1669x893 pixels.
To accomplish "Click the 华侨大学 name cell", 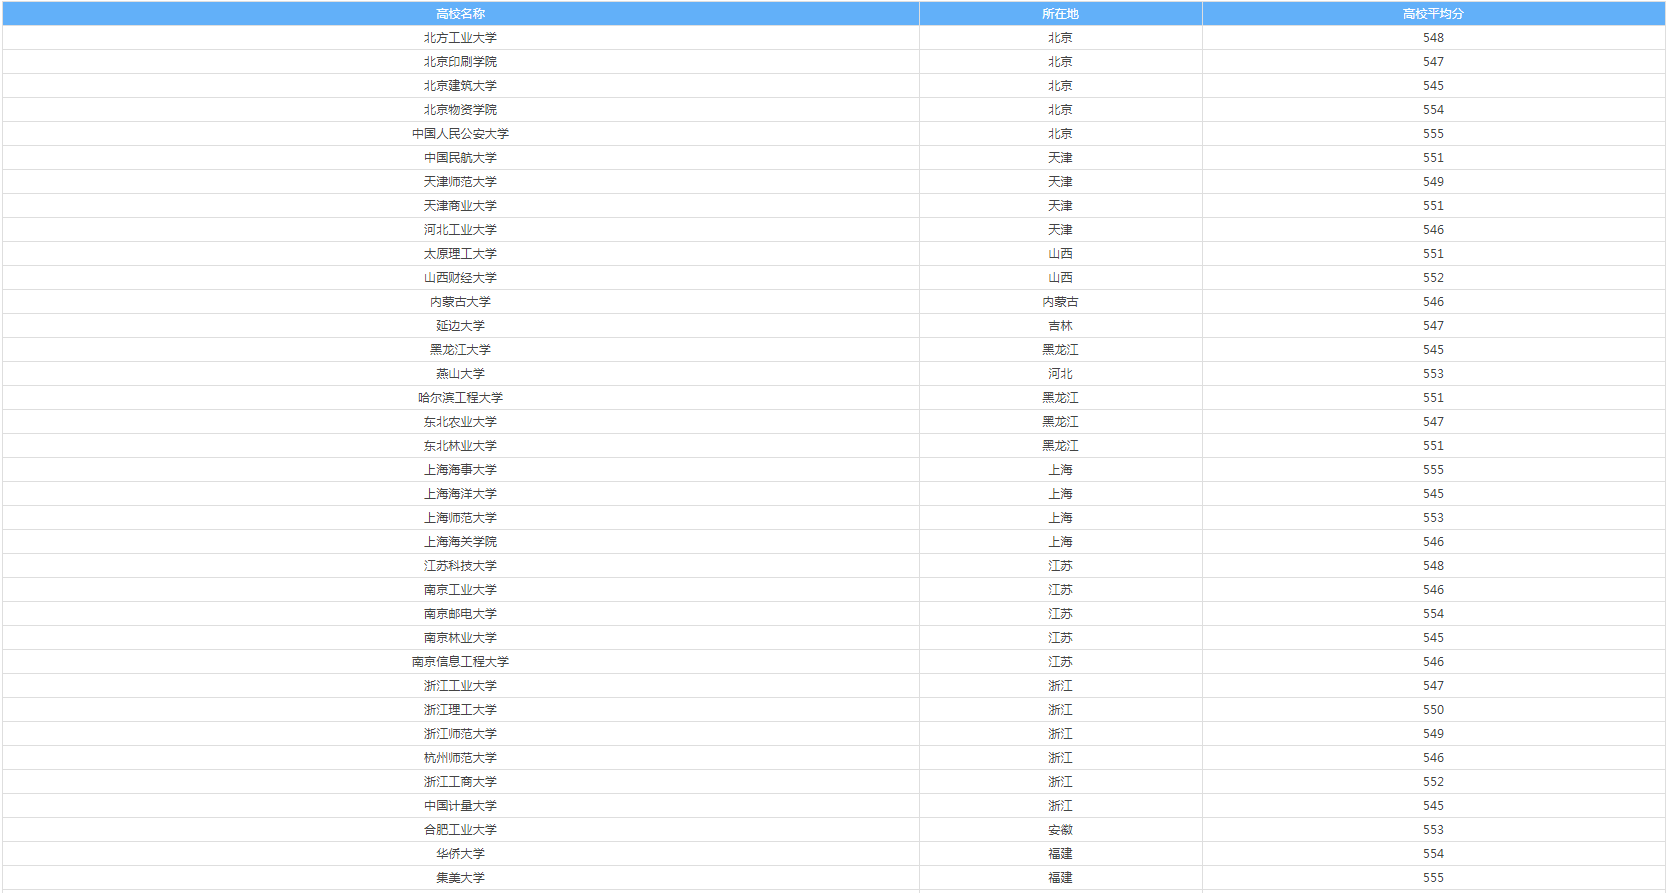I will [460, 854].
